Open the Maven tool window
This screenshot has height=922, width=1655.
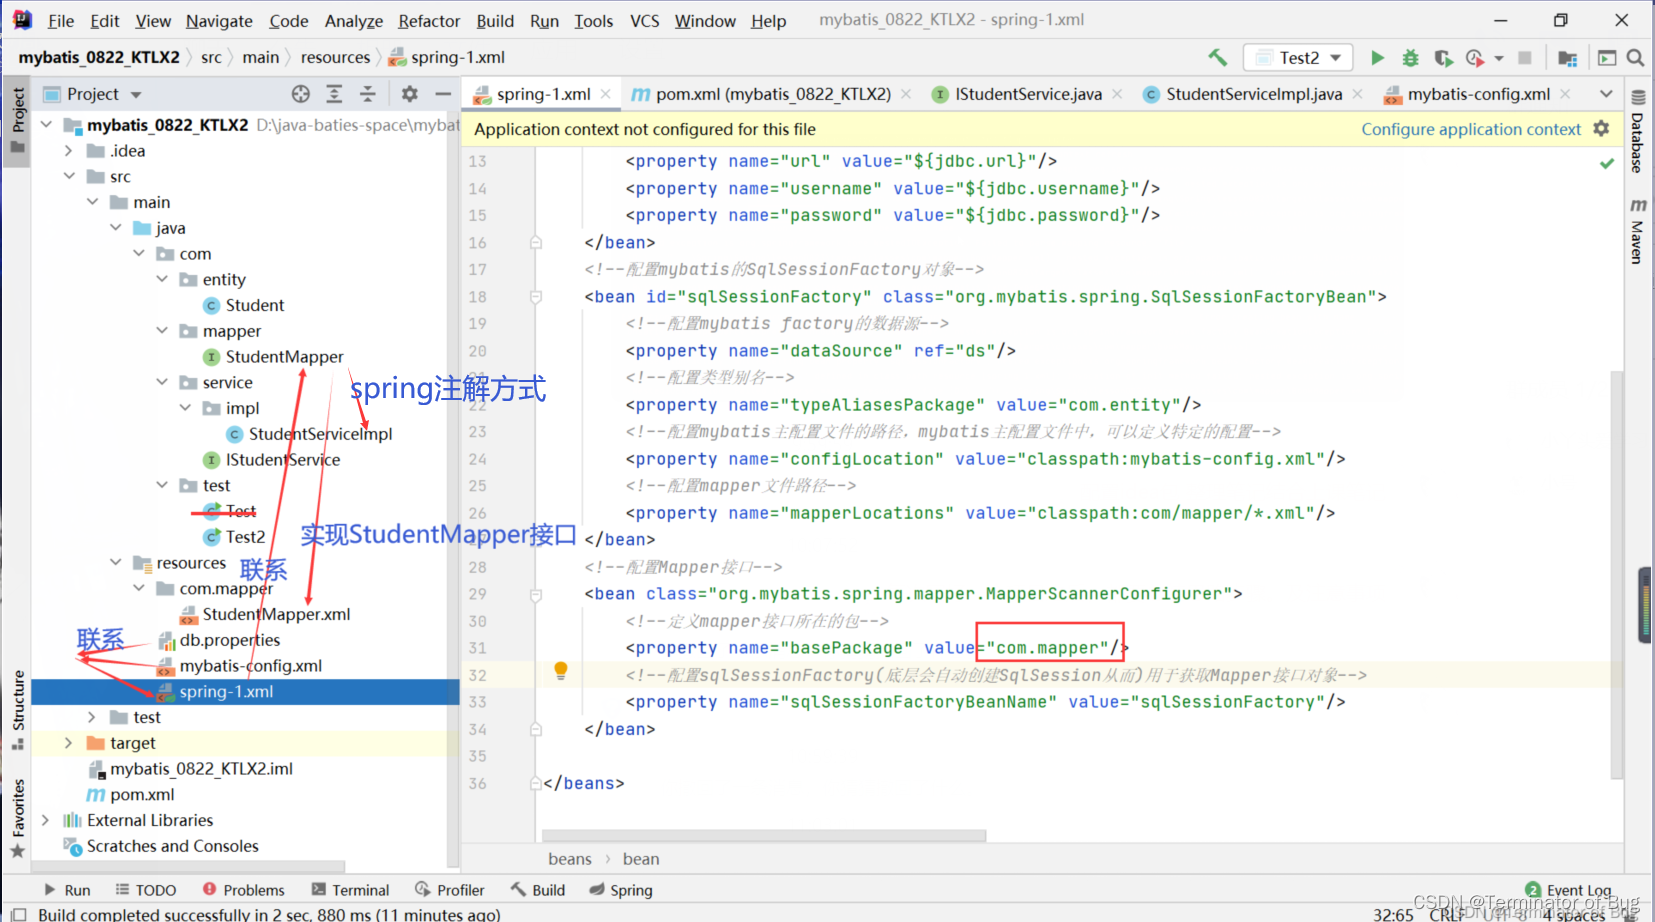point(1638,231)
